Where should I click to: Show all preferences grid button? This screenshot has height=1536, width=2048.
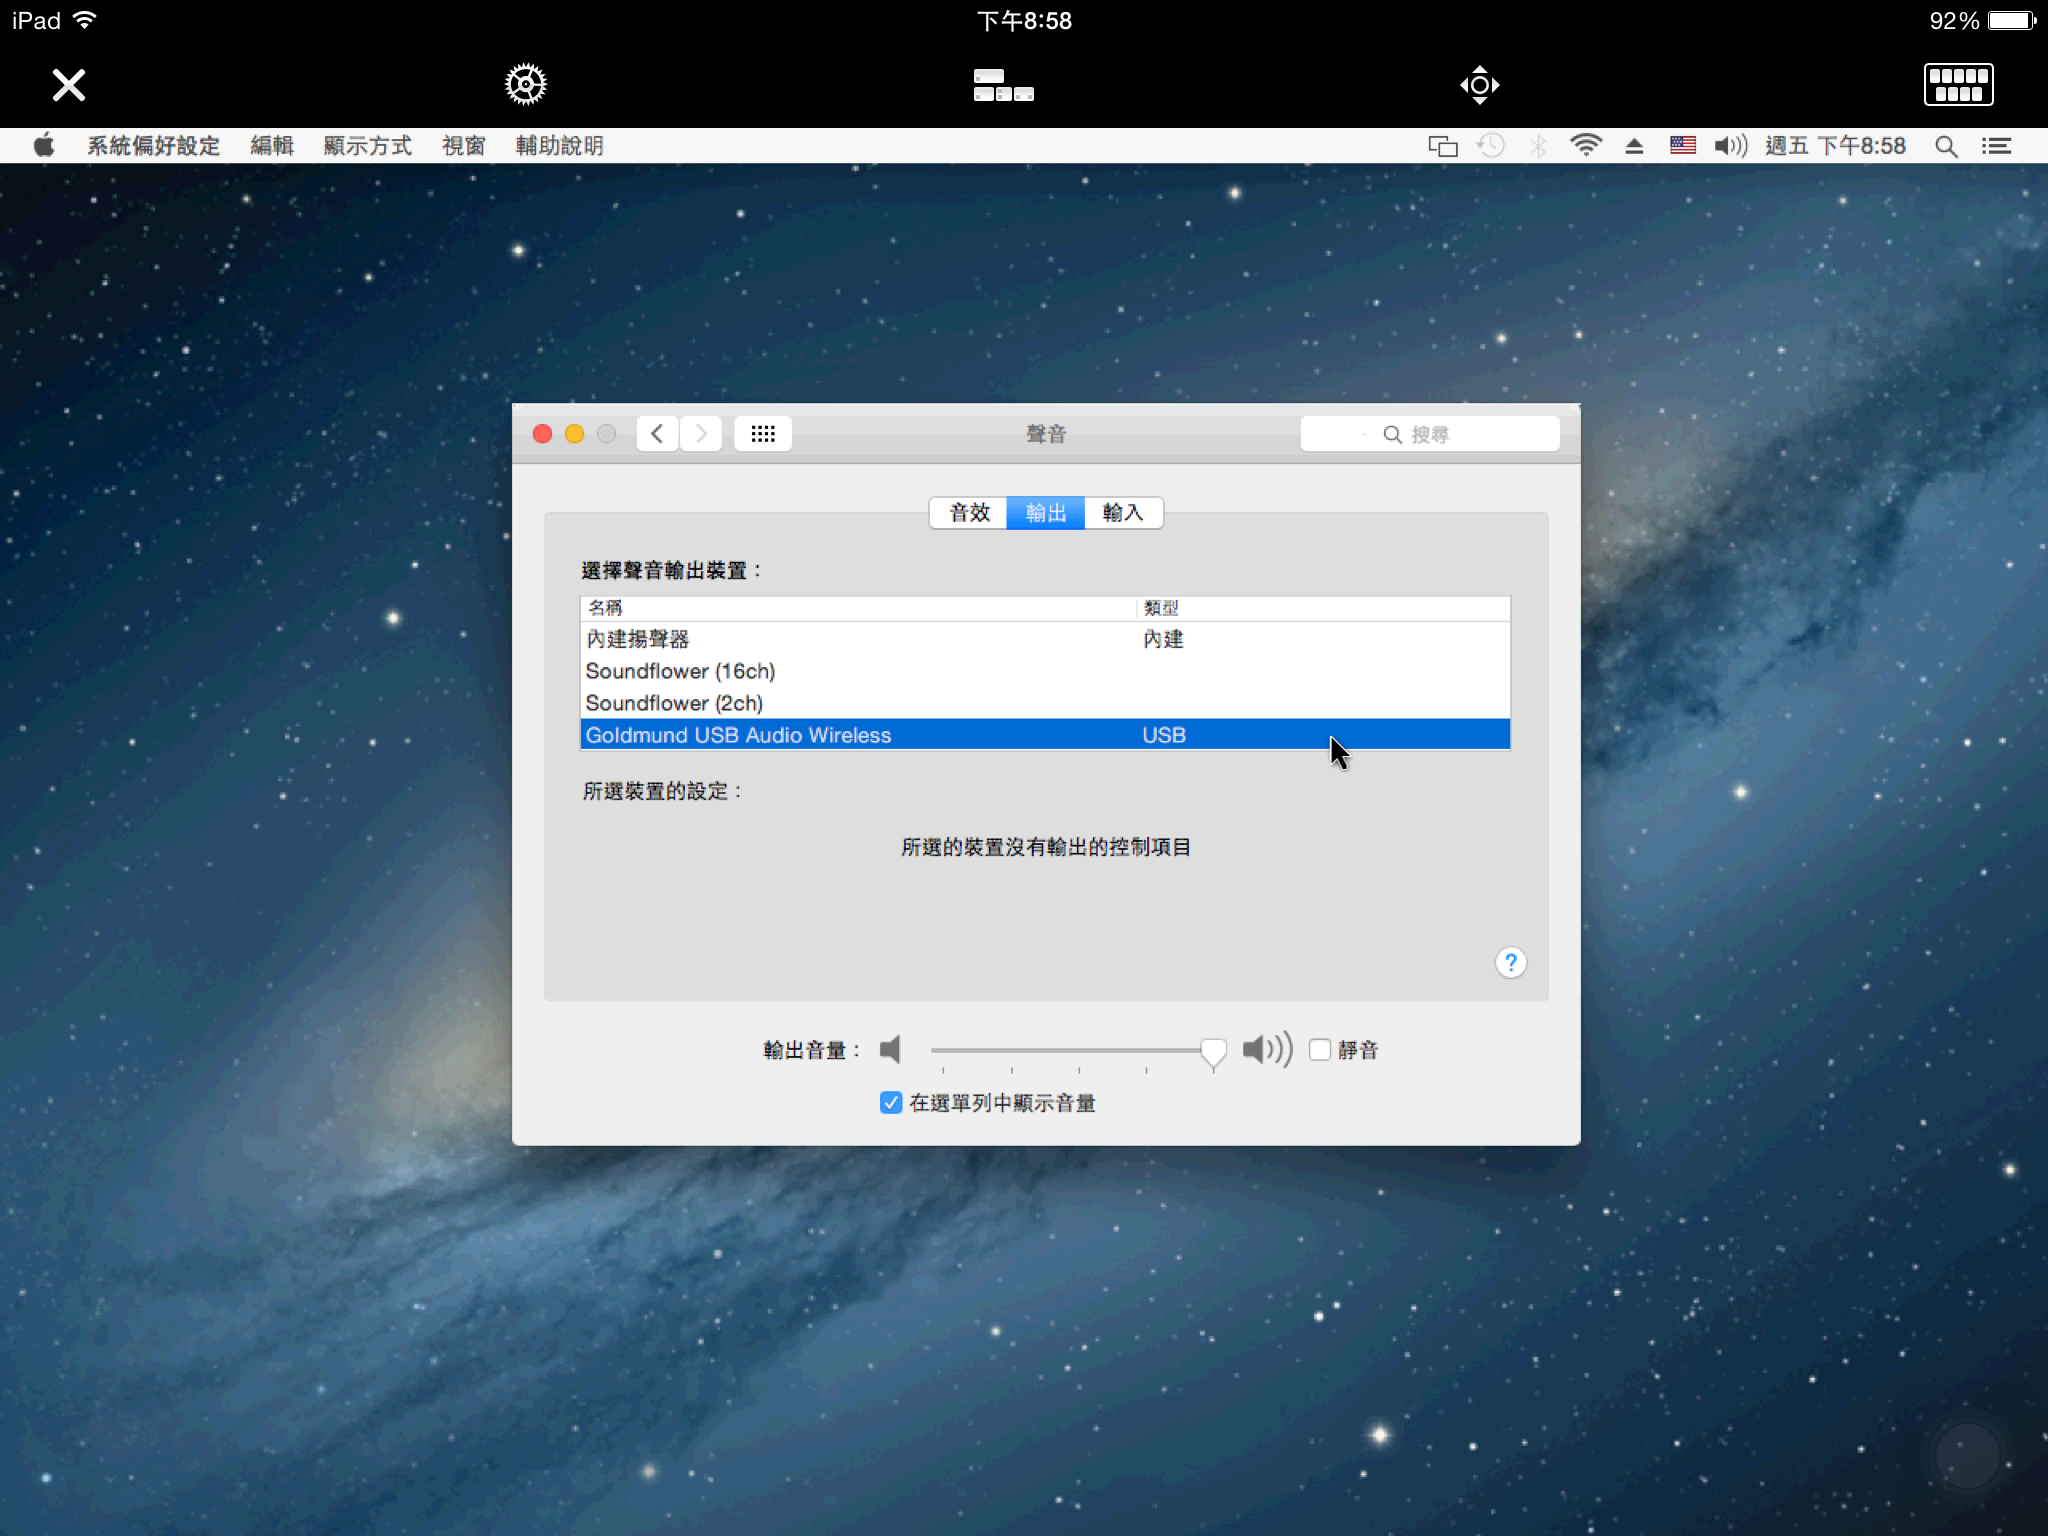(763, 434)
